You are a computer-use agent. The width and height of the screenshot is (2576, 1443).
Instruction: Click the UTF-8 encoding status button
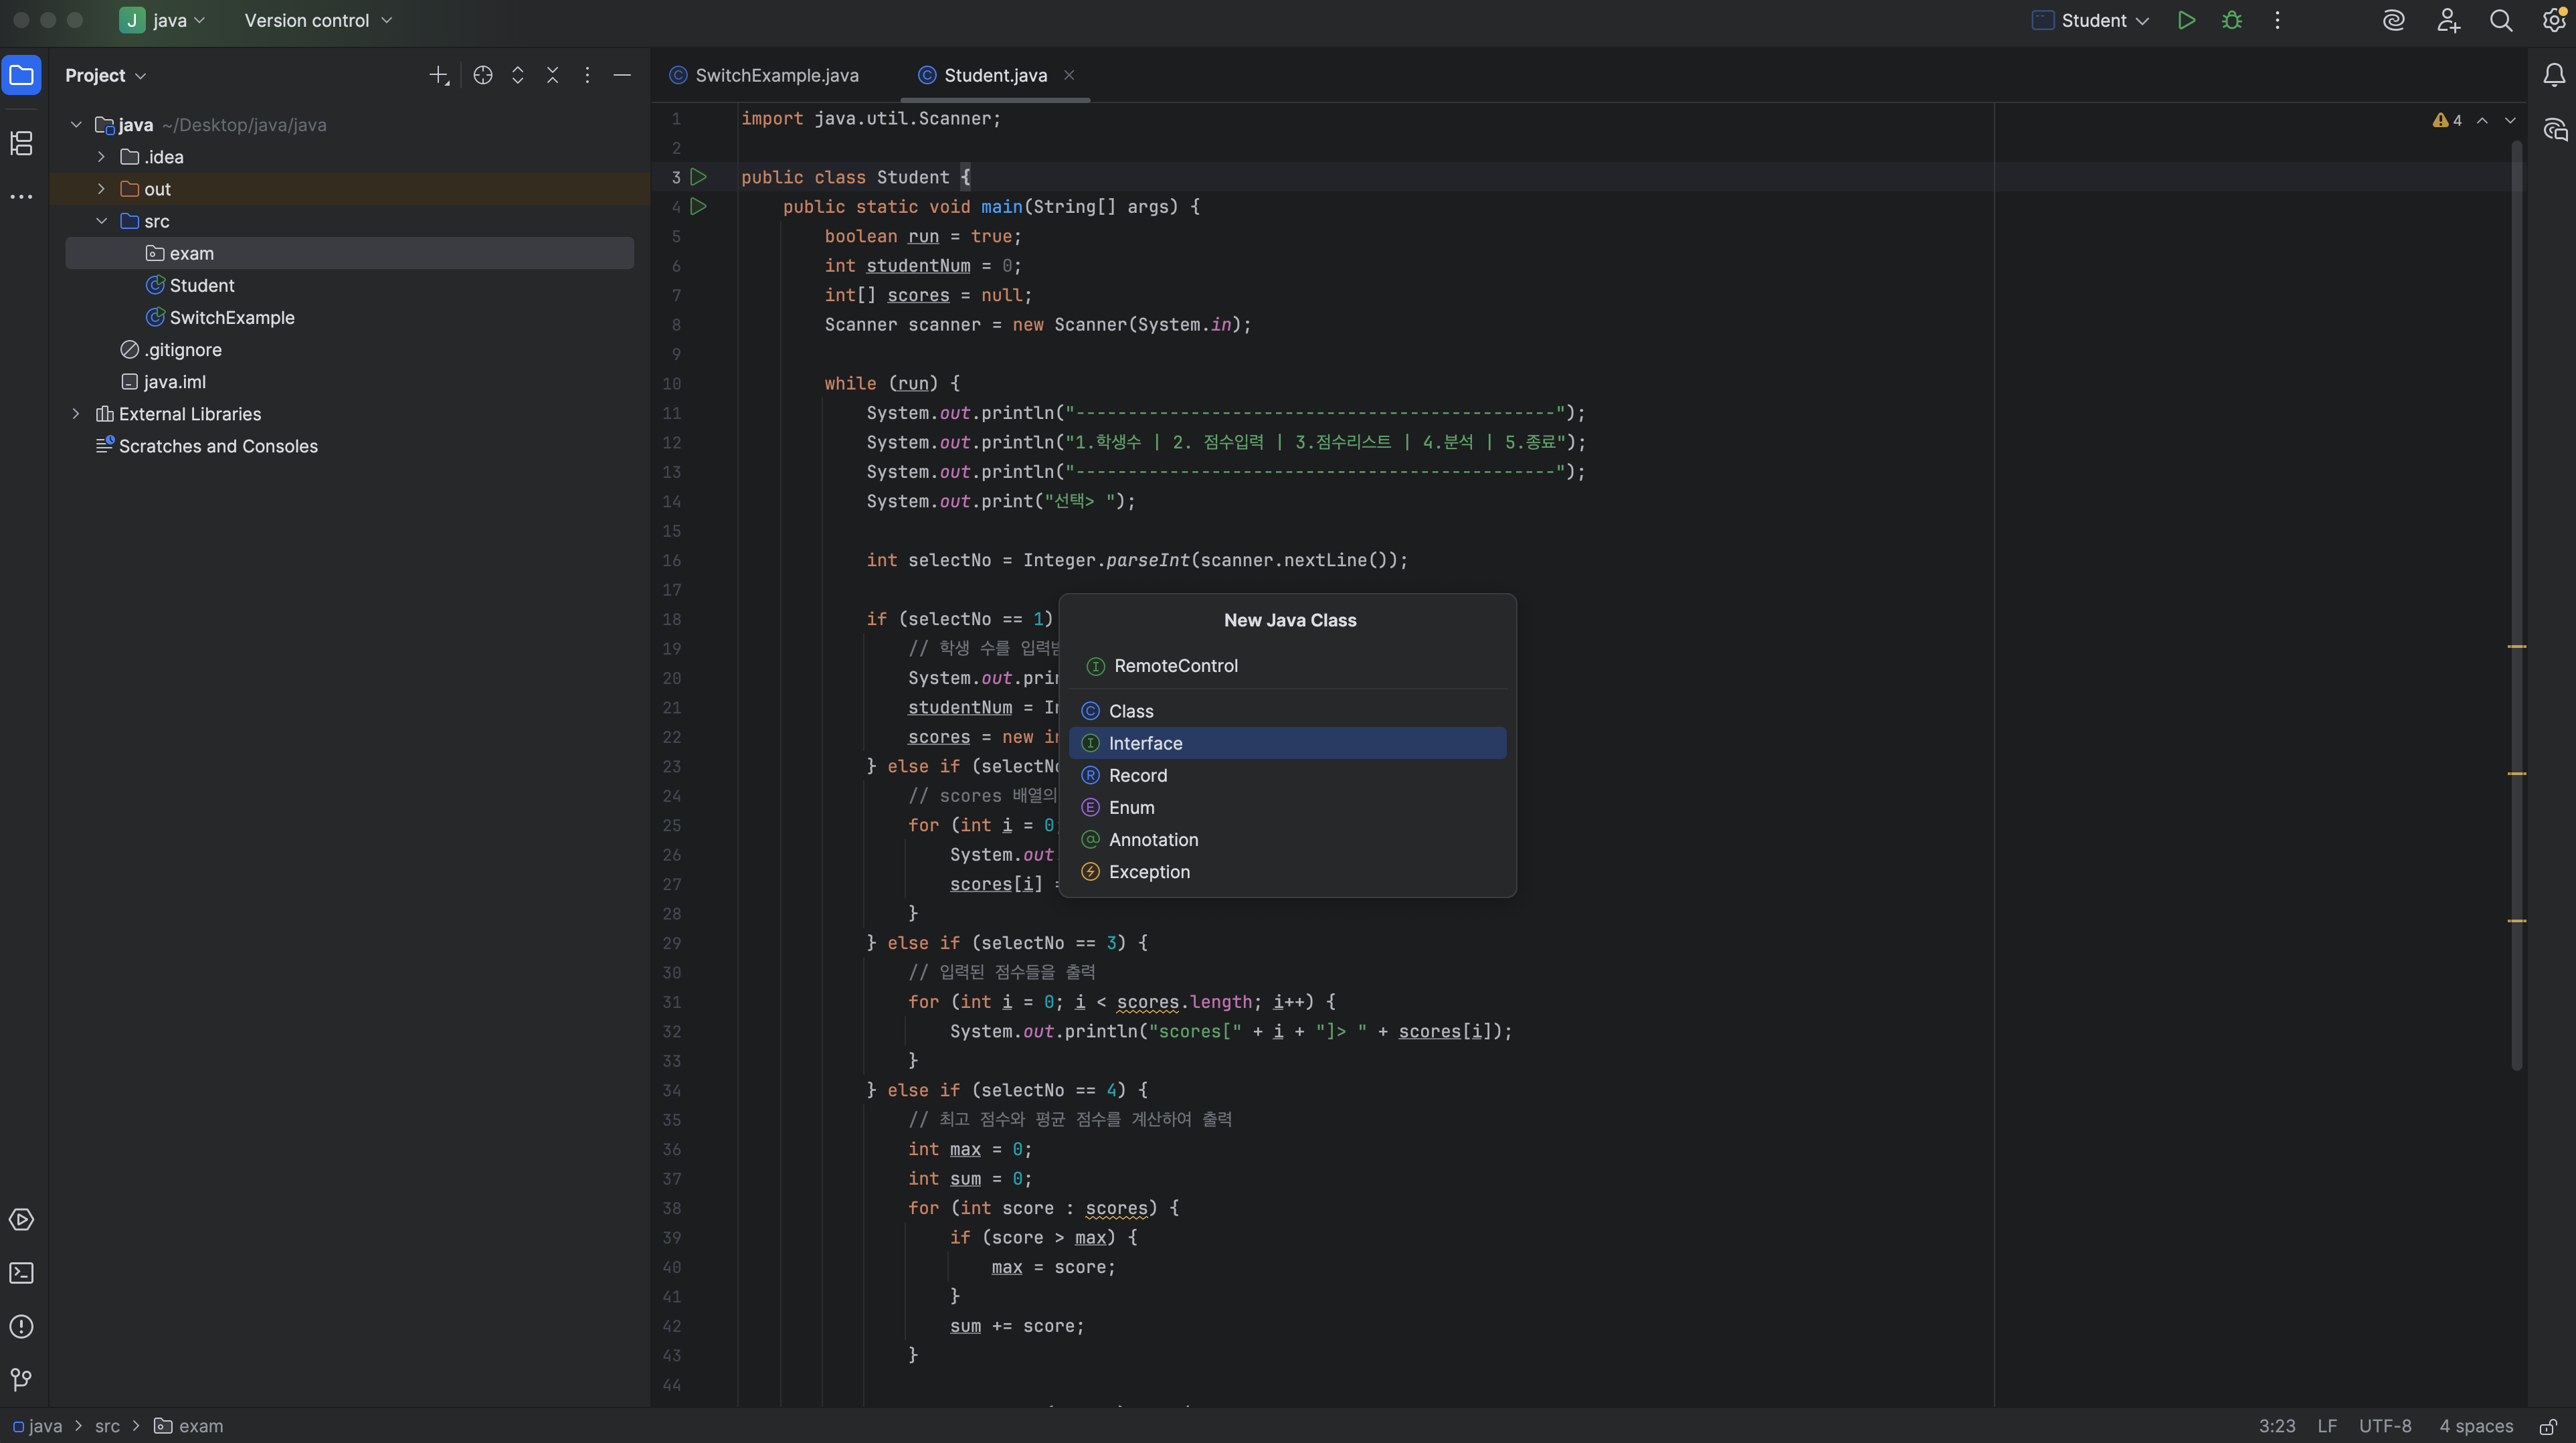click(x=2385, y=1426)
